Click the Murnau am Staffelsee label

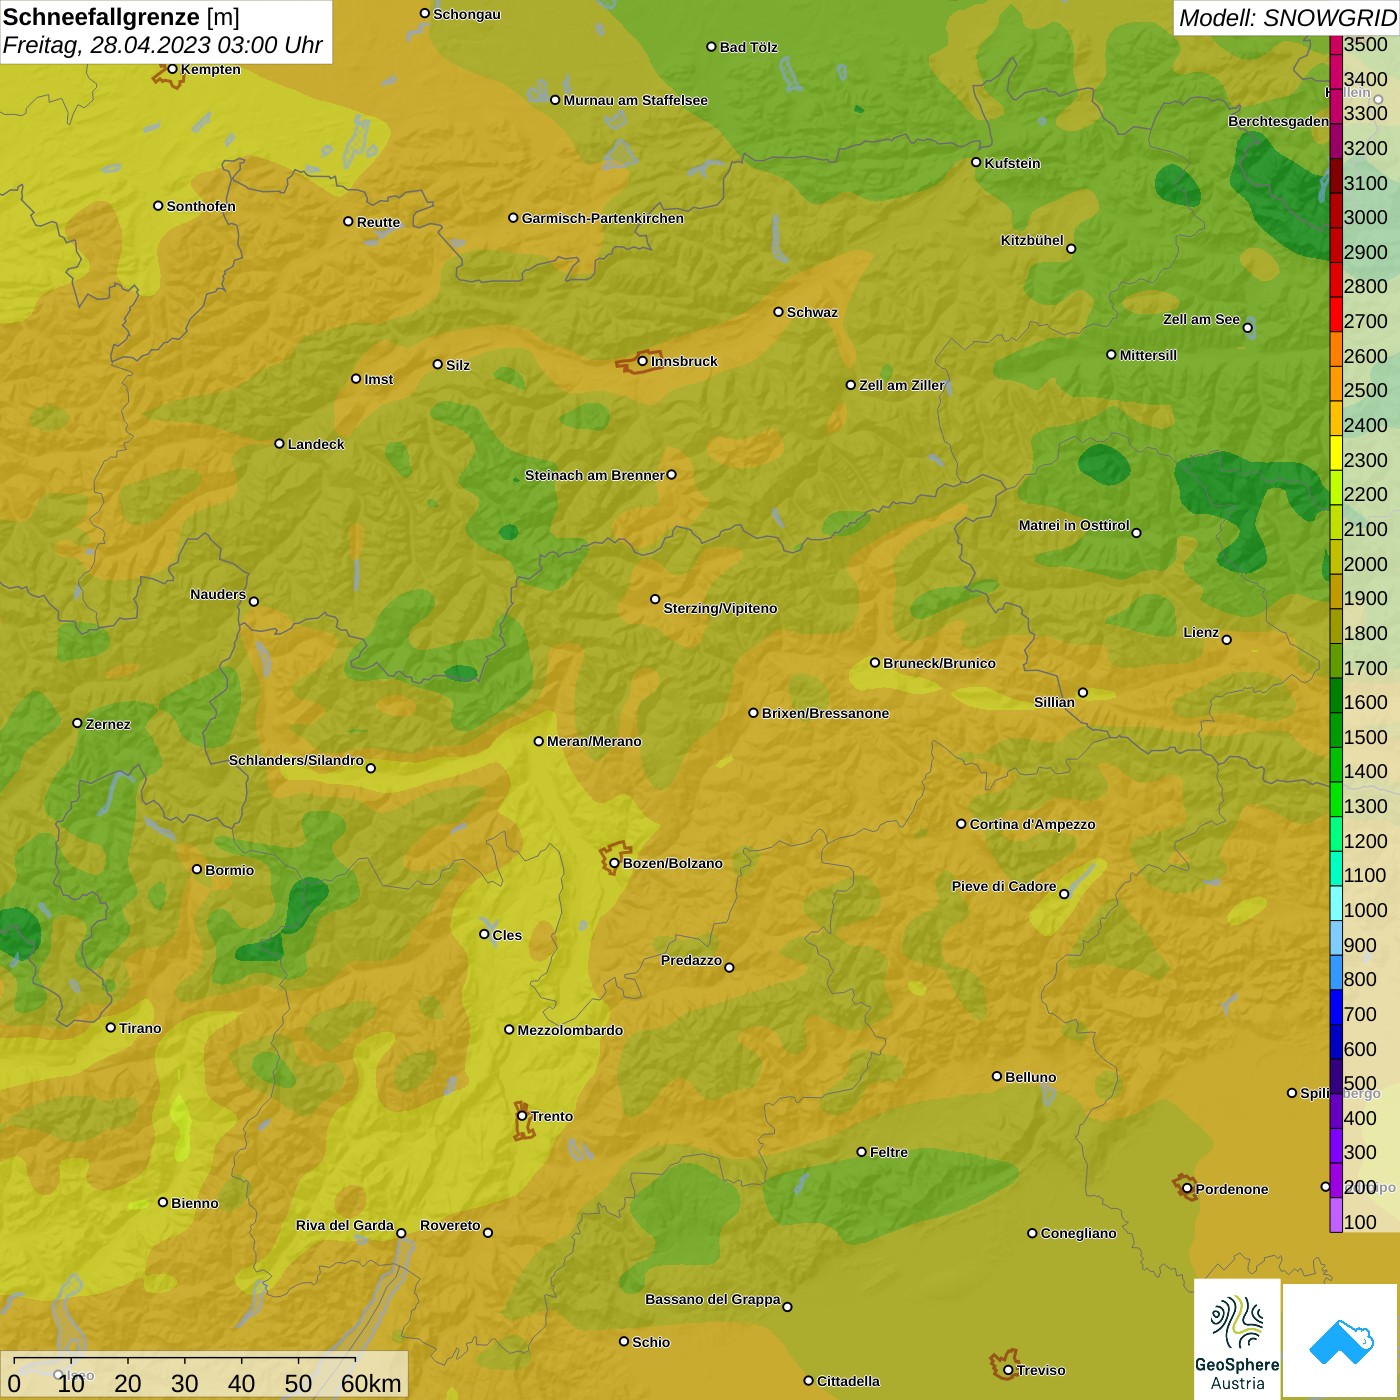(x=635, y=100)
